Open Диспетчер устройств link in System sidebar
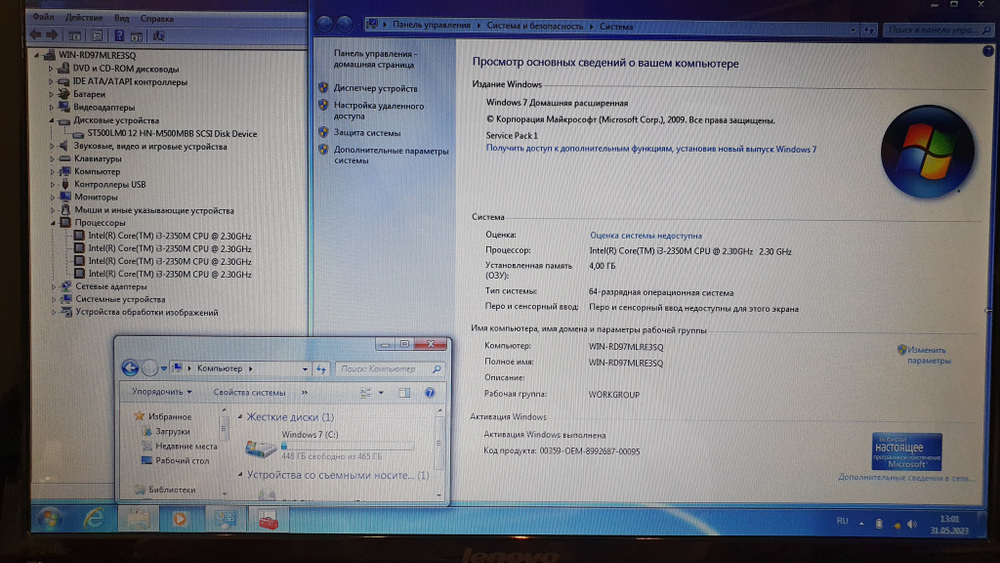 click(376, 89)
